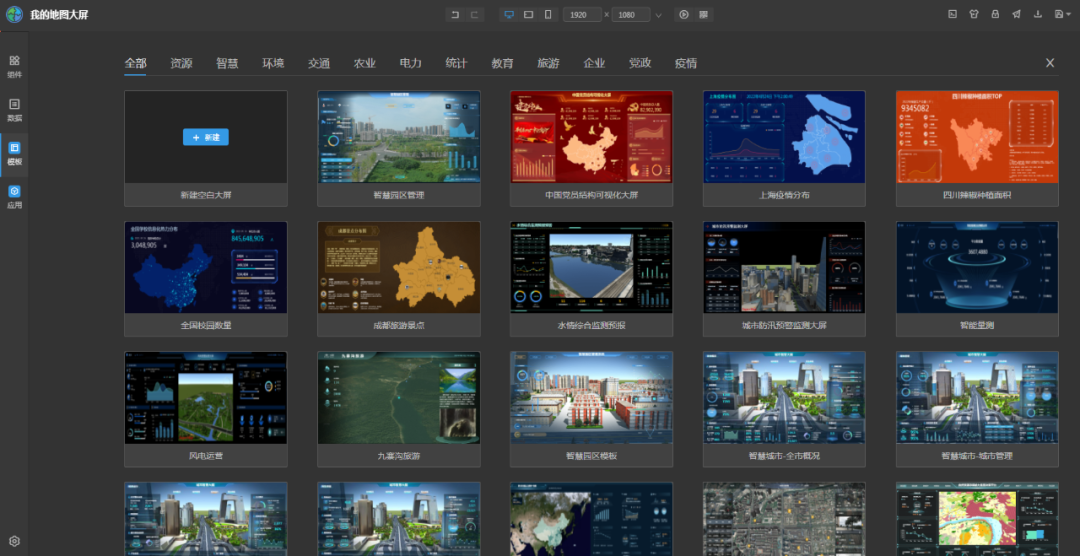Select the 智慧 category tab
This screenshot has height=556, width=1080.
[x=227, y=63]
